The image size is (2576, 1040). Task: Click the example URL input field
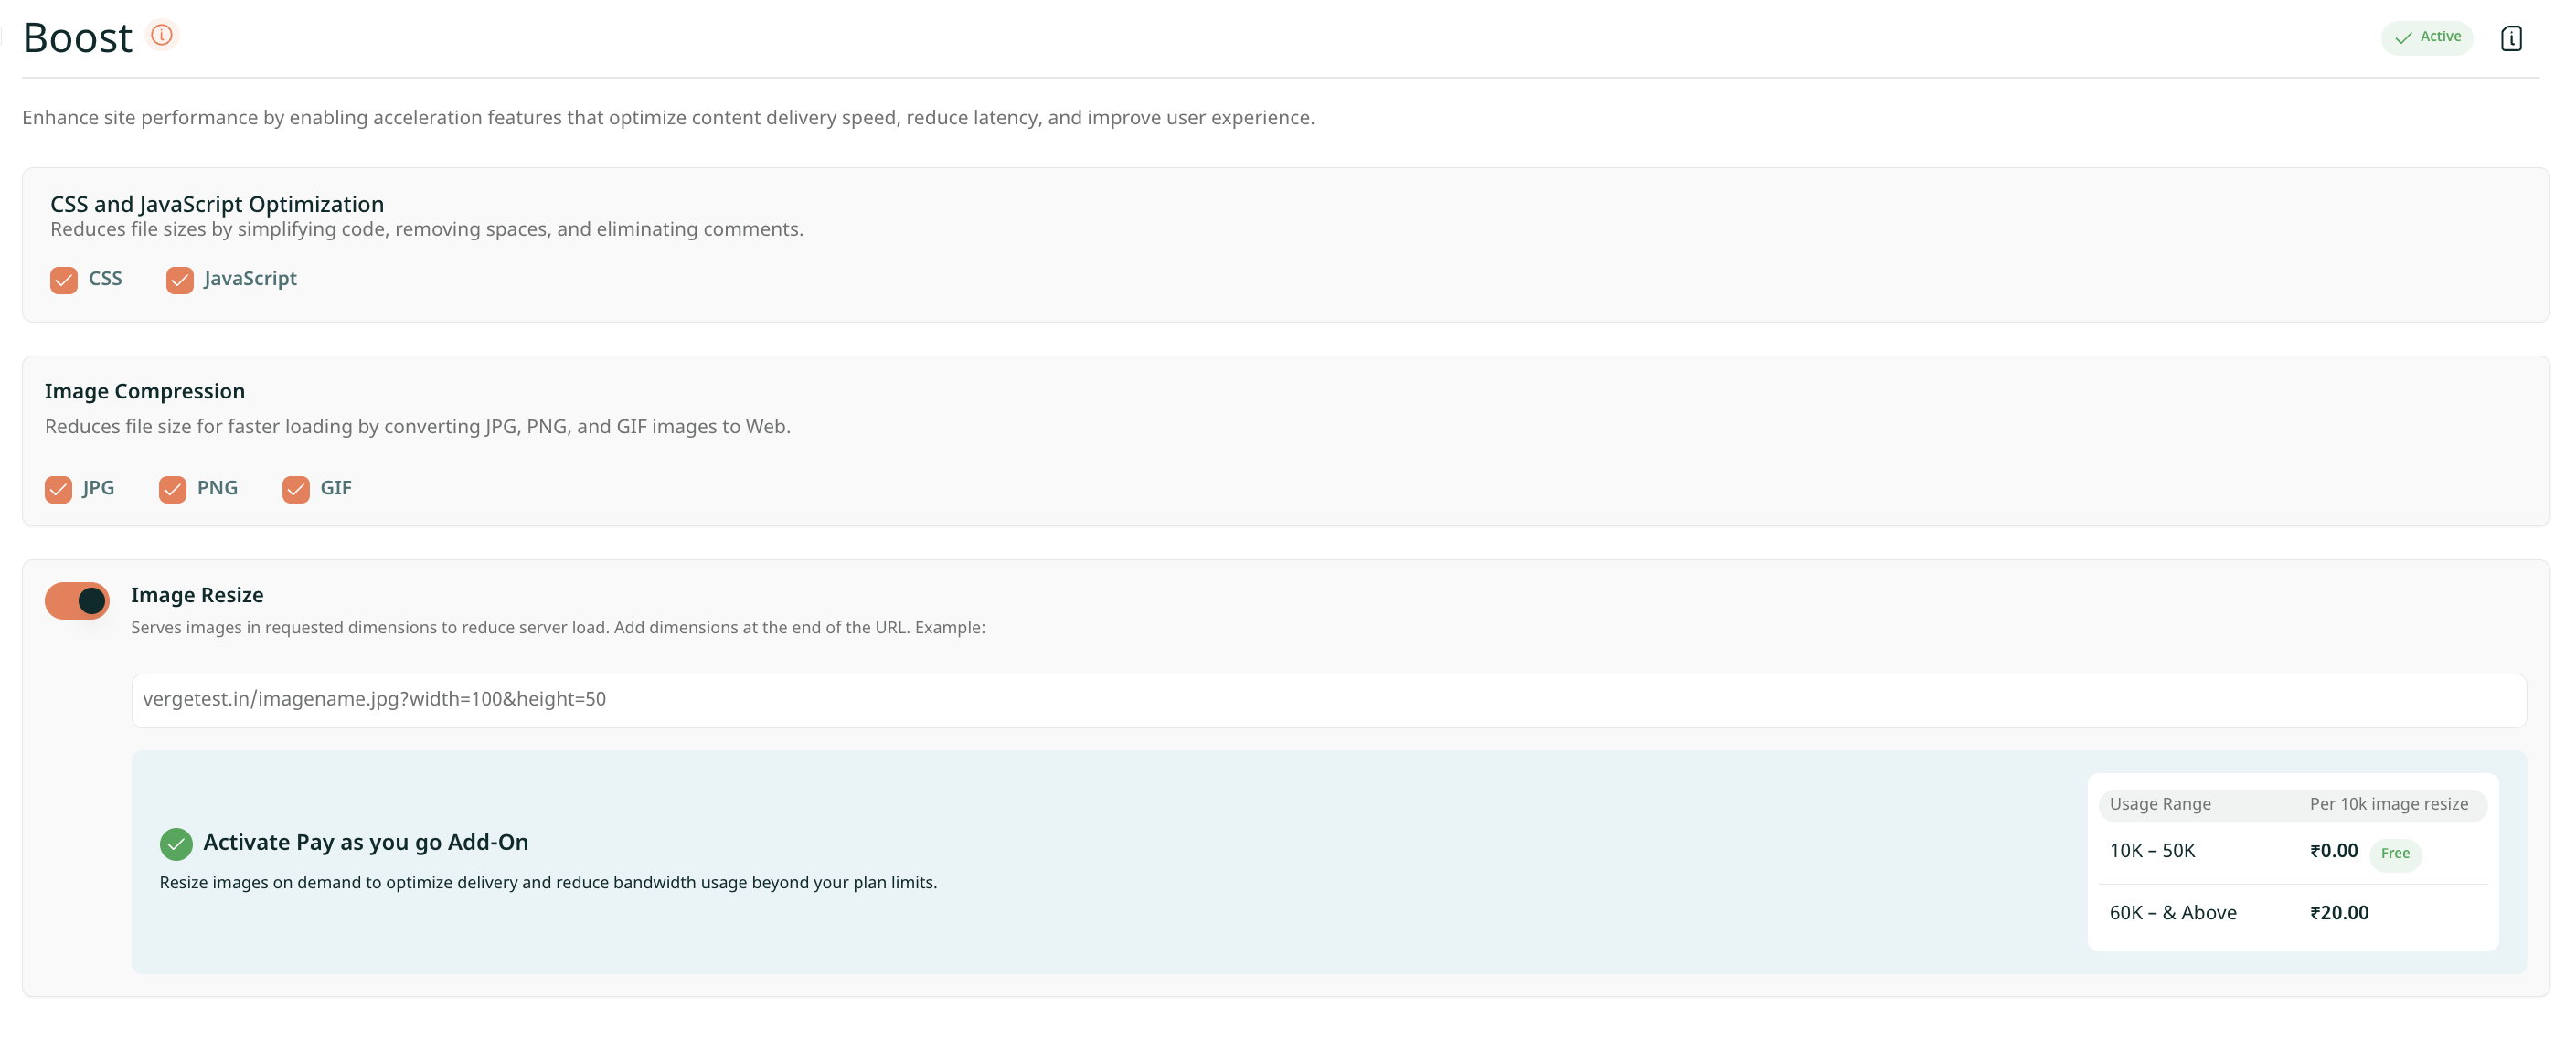[1328, 699]
